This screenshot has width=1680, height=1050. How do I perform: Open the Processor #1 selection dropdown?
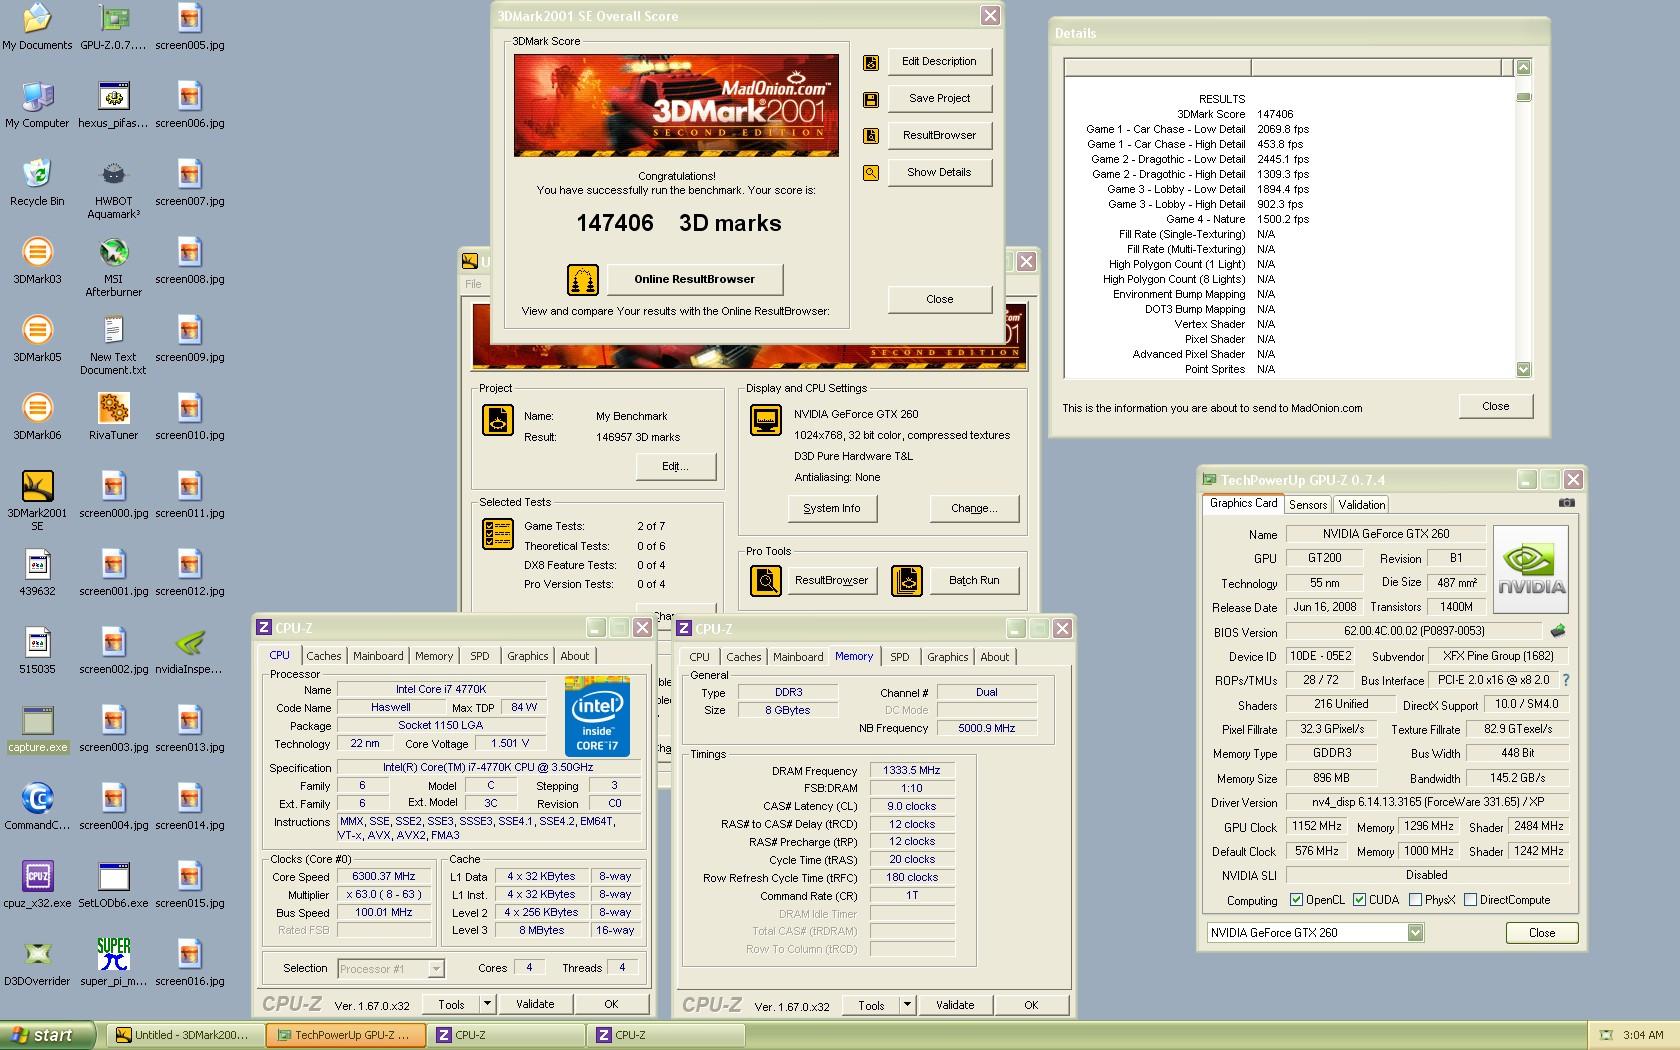436,969
